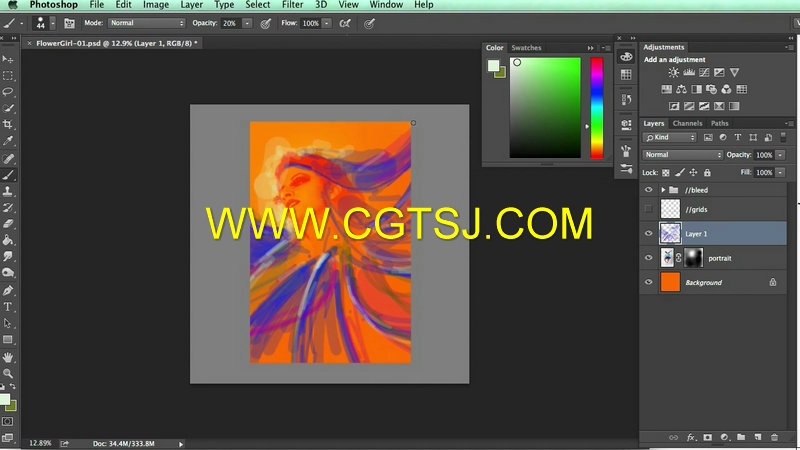Select the Smudge tool

click(x=8, y=256)
